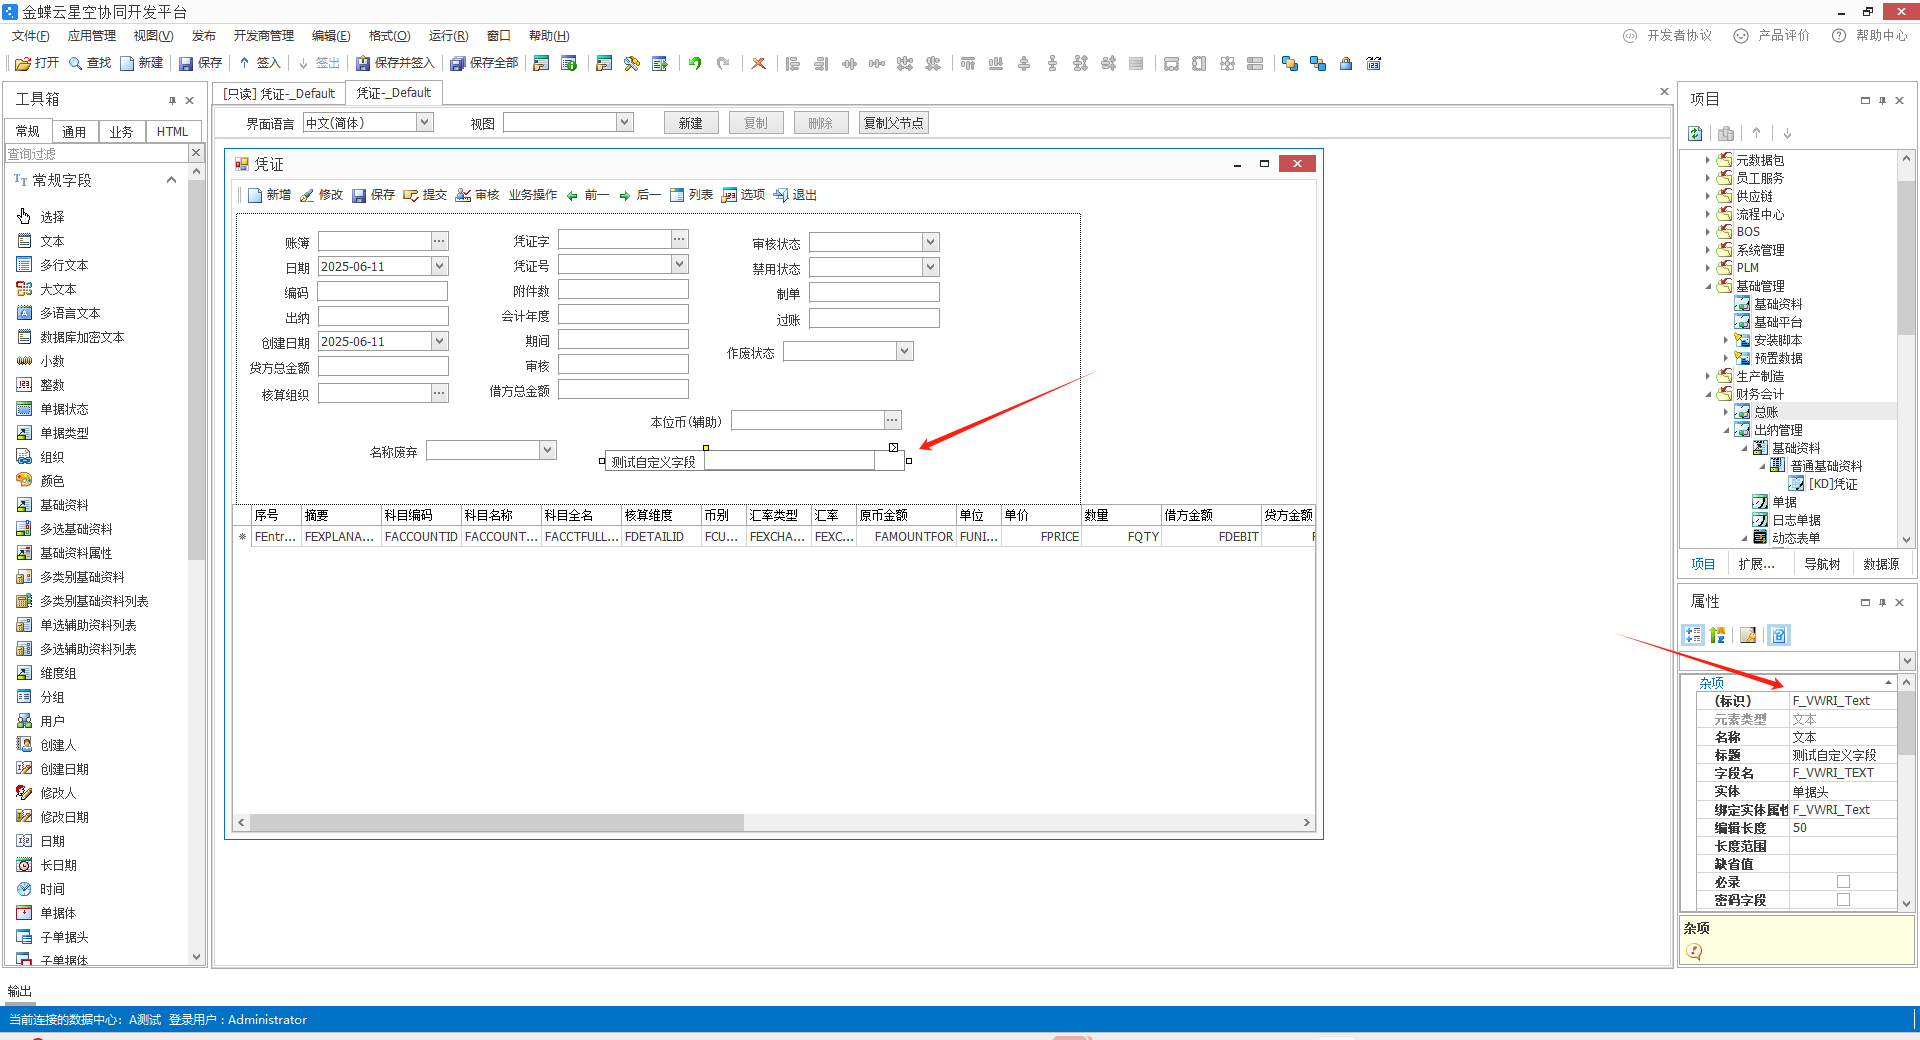
Task: Click the tab order 123 icon
Action: (1374, 63)
